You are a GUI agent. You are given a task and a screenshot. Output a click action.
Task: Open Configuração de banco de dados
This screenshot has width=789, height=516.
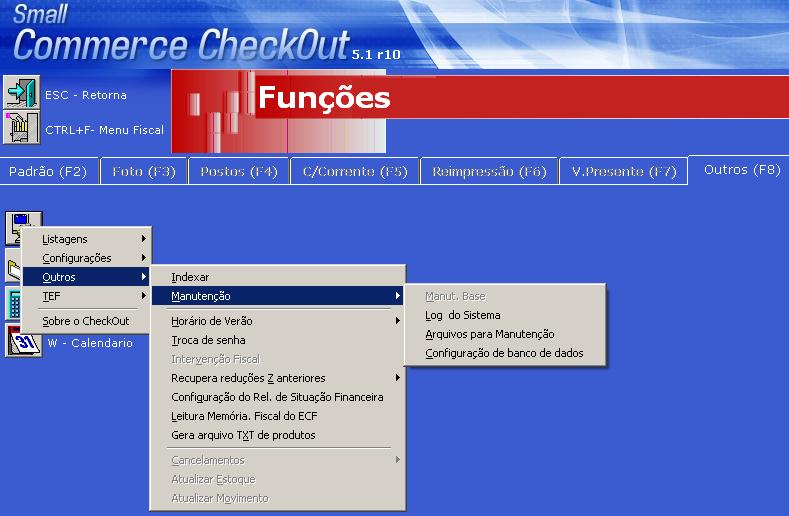505,353
